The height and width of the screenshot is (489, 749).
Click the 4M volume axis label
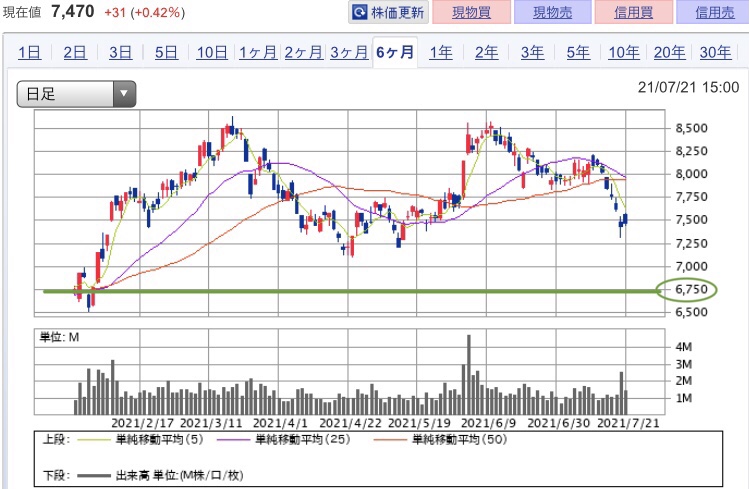[x=684, y=347]
